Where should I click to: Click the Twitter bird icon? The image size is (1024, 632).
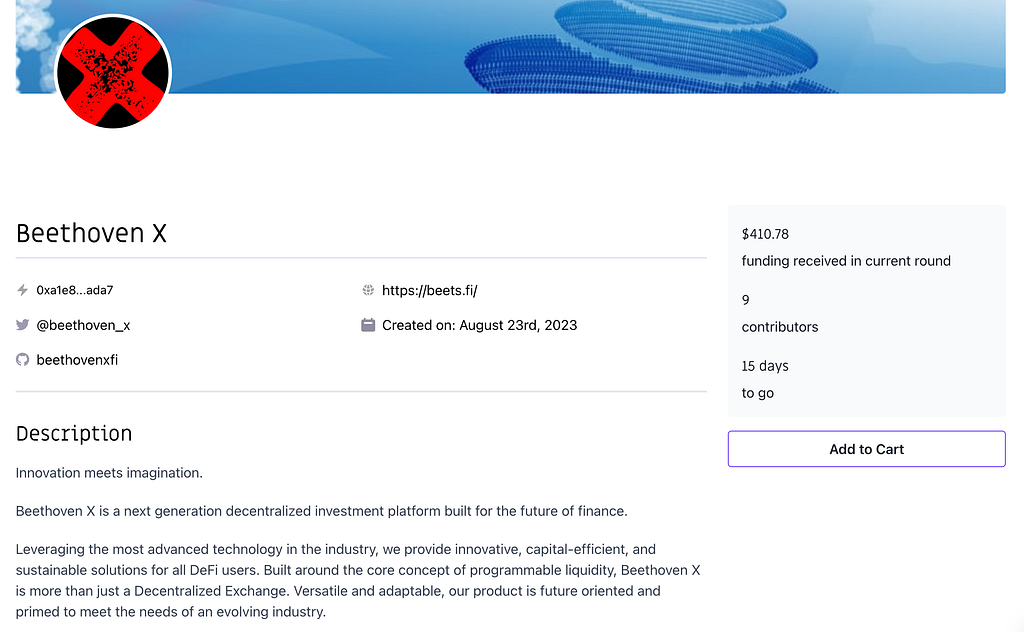[22, 324]
